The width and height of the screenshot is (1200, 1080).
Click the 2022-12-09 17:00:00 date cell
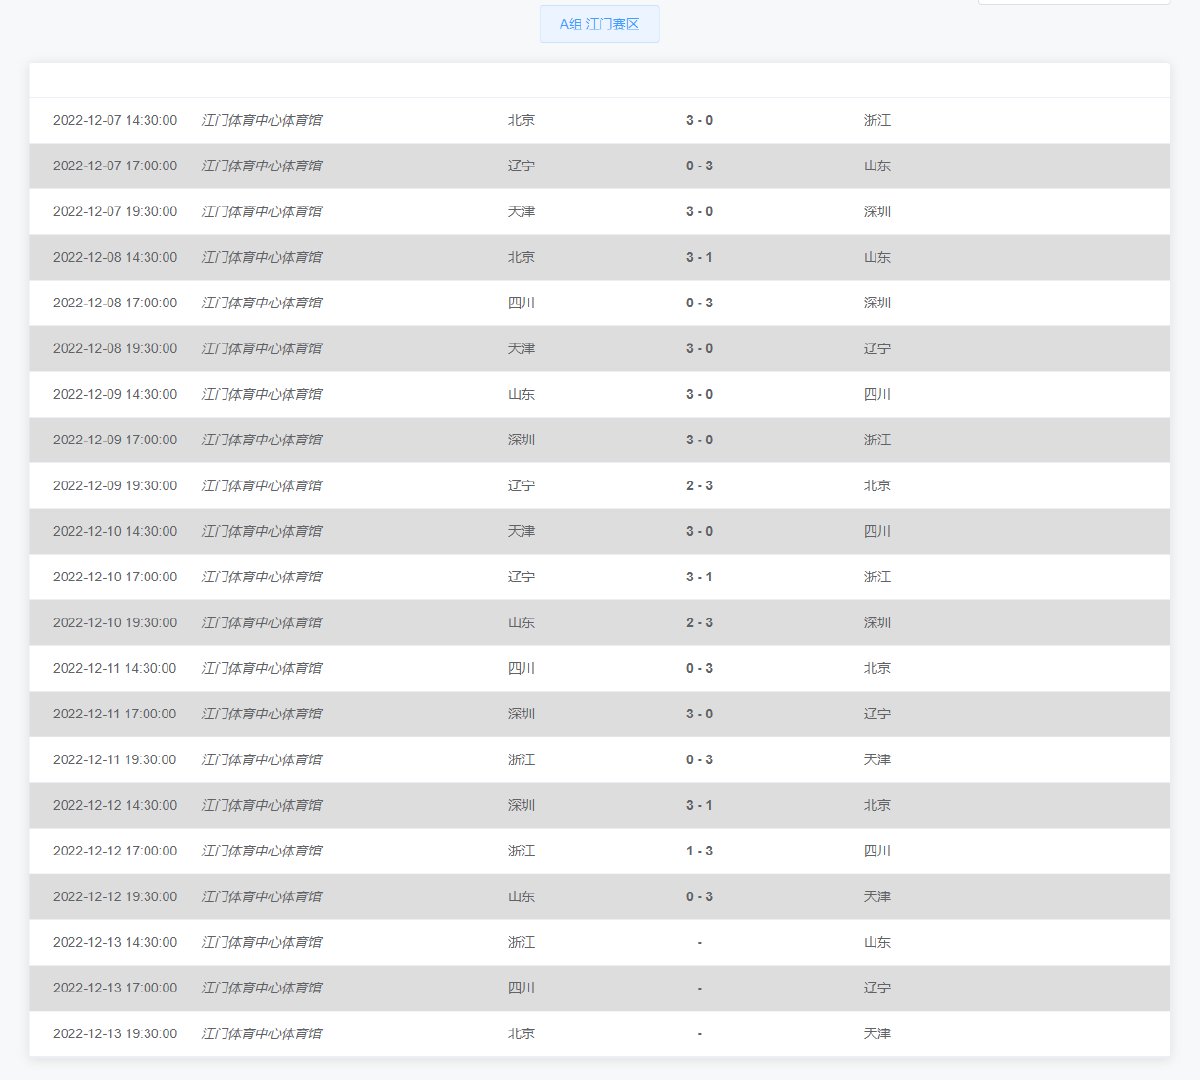pos(115,440)
